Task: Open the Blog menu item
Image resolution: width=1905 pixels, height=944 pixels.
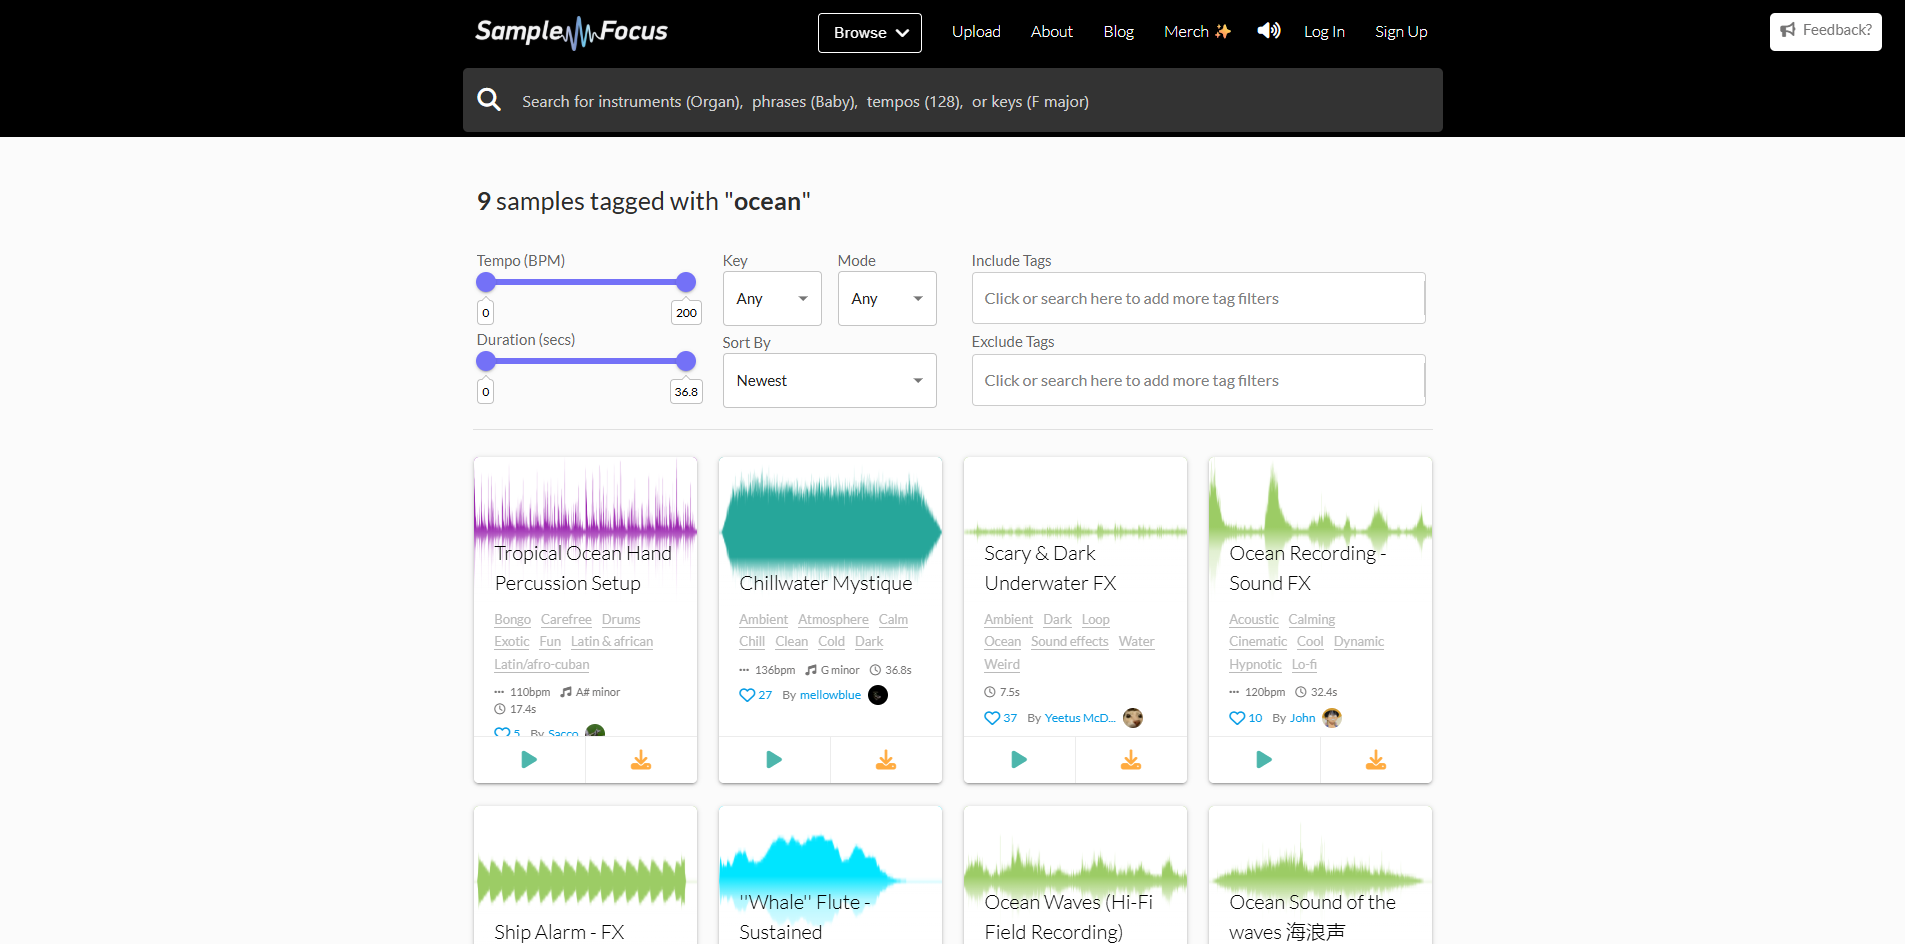Action: (1118, 32)
